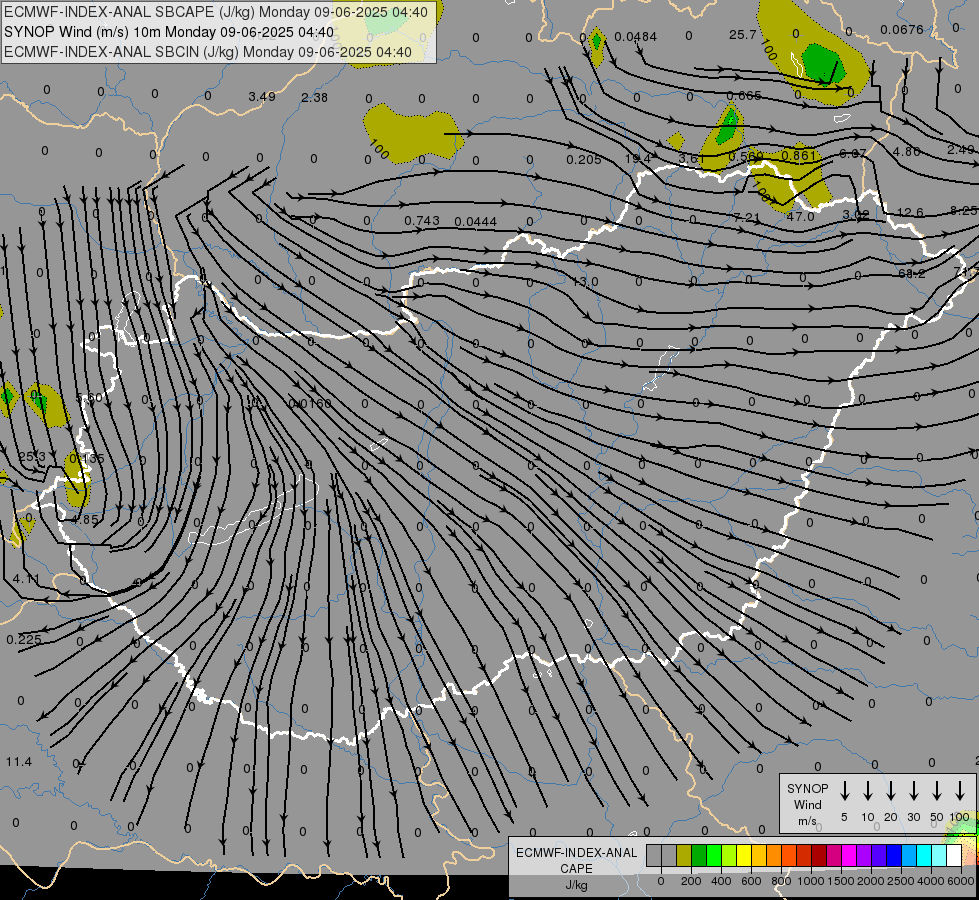
Task: Click the 'm/s' unit in wind legend
Action: point(807,821)
